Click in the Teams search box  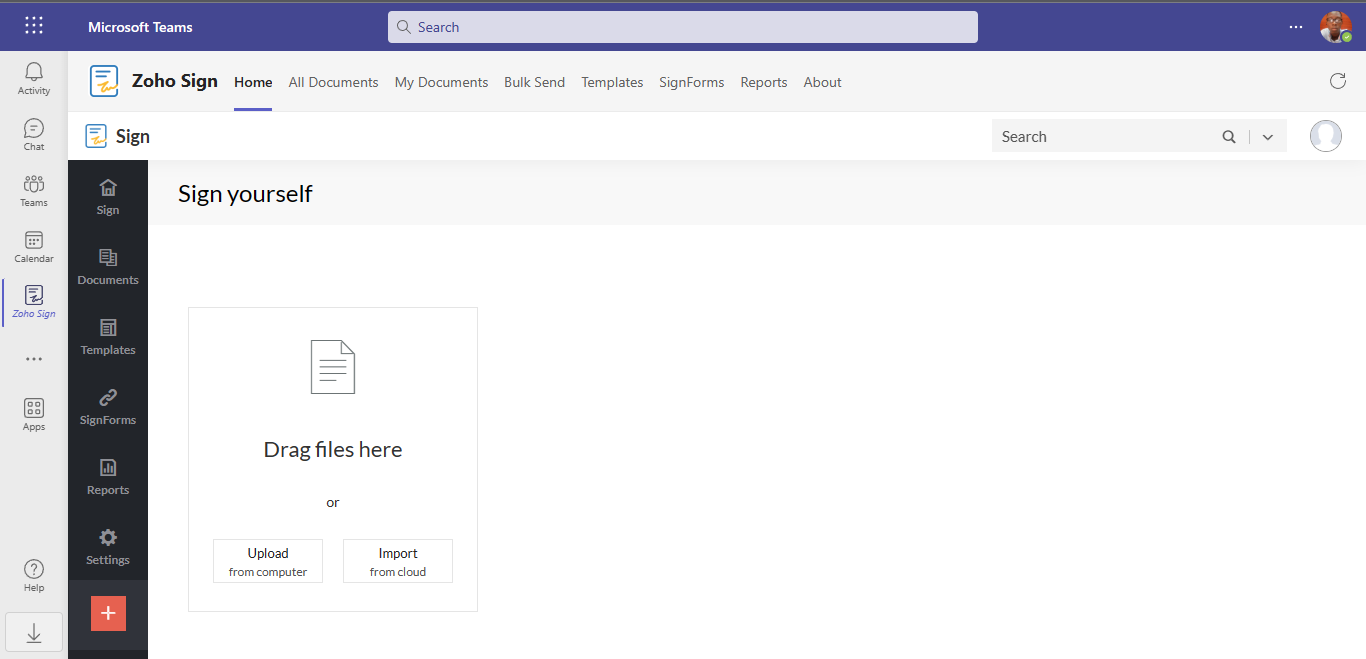click(x=683, y=27)
